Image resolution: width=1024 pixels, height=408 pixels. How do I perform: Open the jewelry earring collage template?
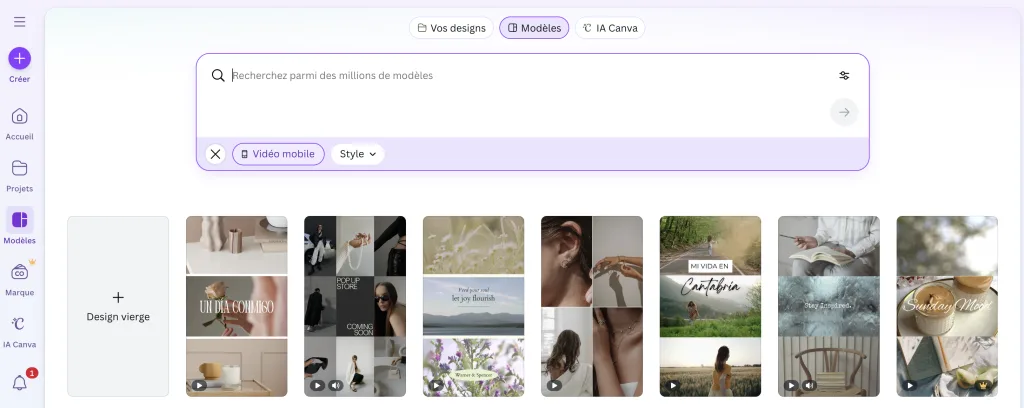[x=592, y=306]
